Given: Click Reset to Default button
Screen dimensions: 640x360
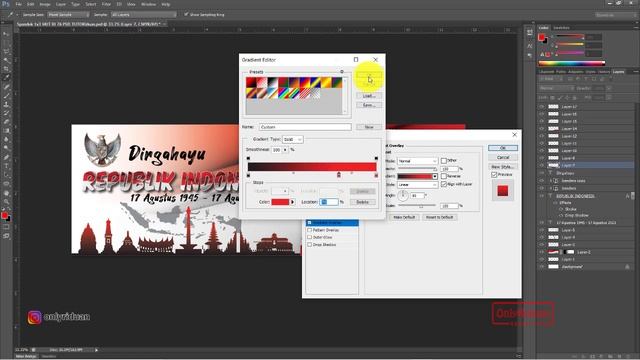Looking at the screenshot, I should click(439, 217).
